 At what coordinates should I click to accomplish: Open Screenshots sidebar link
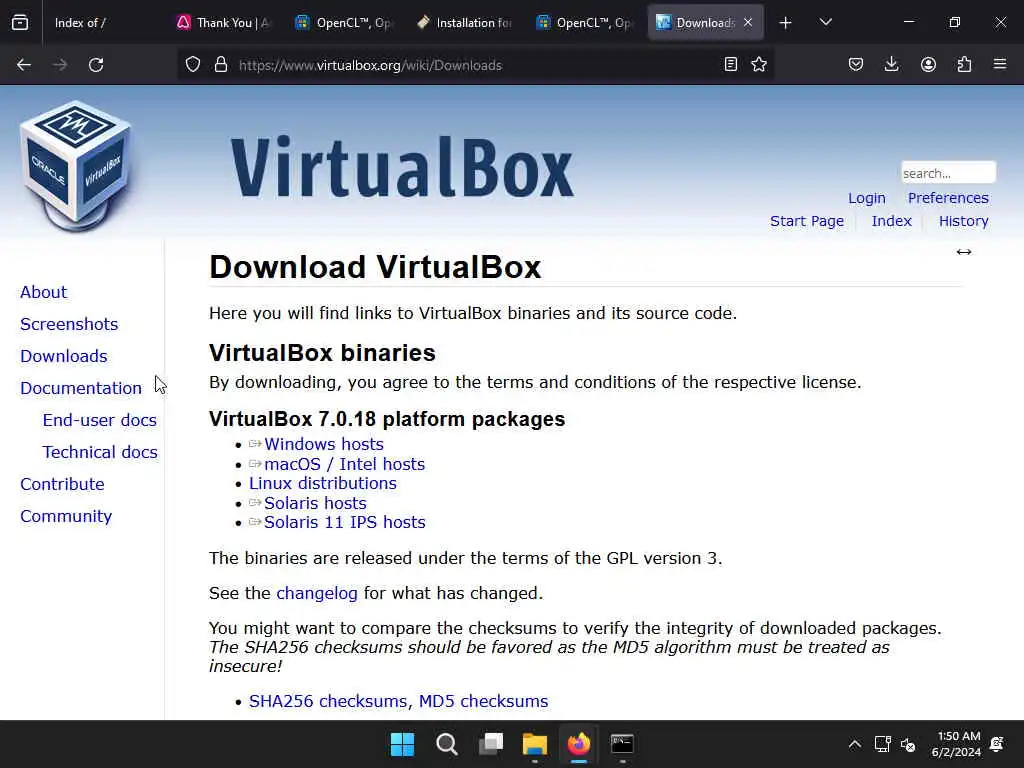point(69,324)
